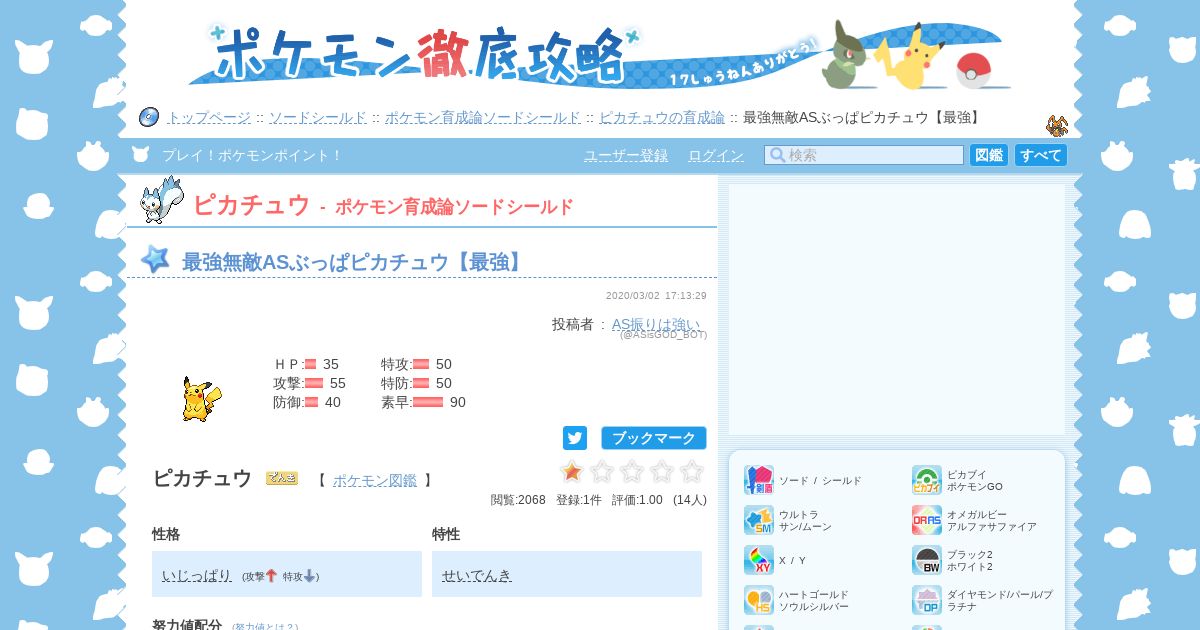Click the Twitter share icon
Screen dimensions: 1200x630
(x=575, y=438)
